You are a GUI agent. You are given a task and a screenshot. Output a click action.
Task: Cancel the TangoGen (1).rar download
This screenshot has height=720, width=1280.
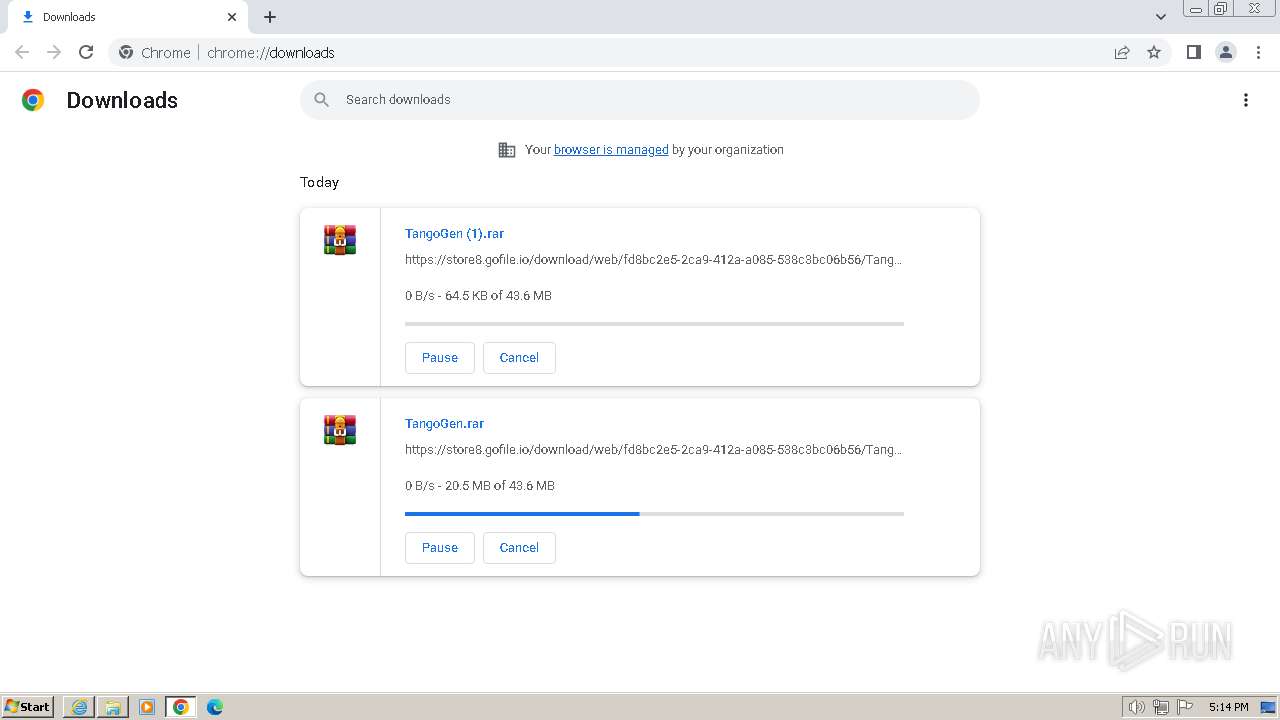click(x=519, y=358)
